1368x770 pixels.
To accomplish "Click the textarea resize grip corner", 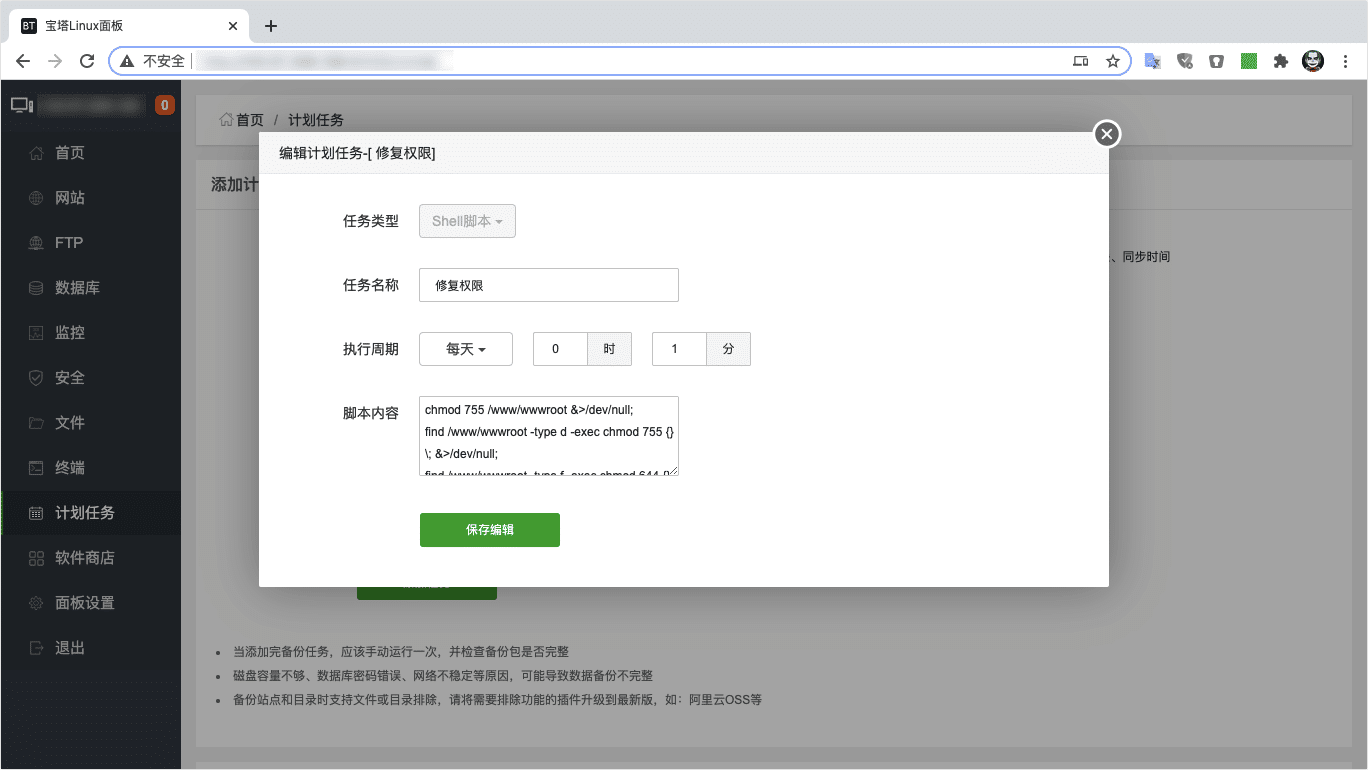I will pyautogui.click(x=673, y=470).
